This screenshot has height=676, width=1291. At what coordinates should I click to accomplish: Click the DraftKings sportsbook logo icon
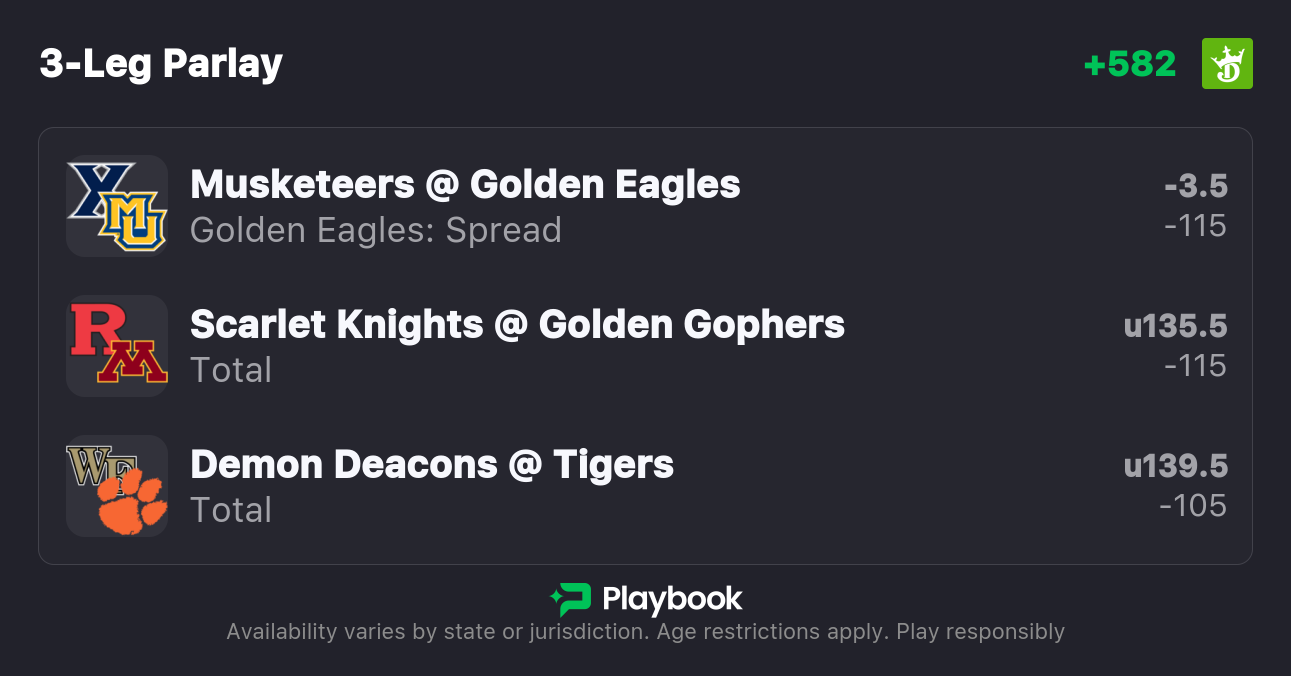tap(1227, 64)
